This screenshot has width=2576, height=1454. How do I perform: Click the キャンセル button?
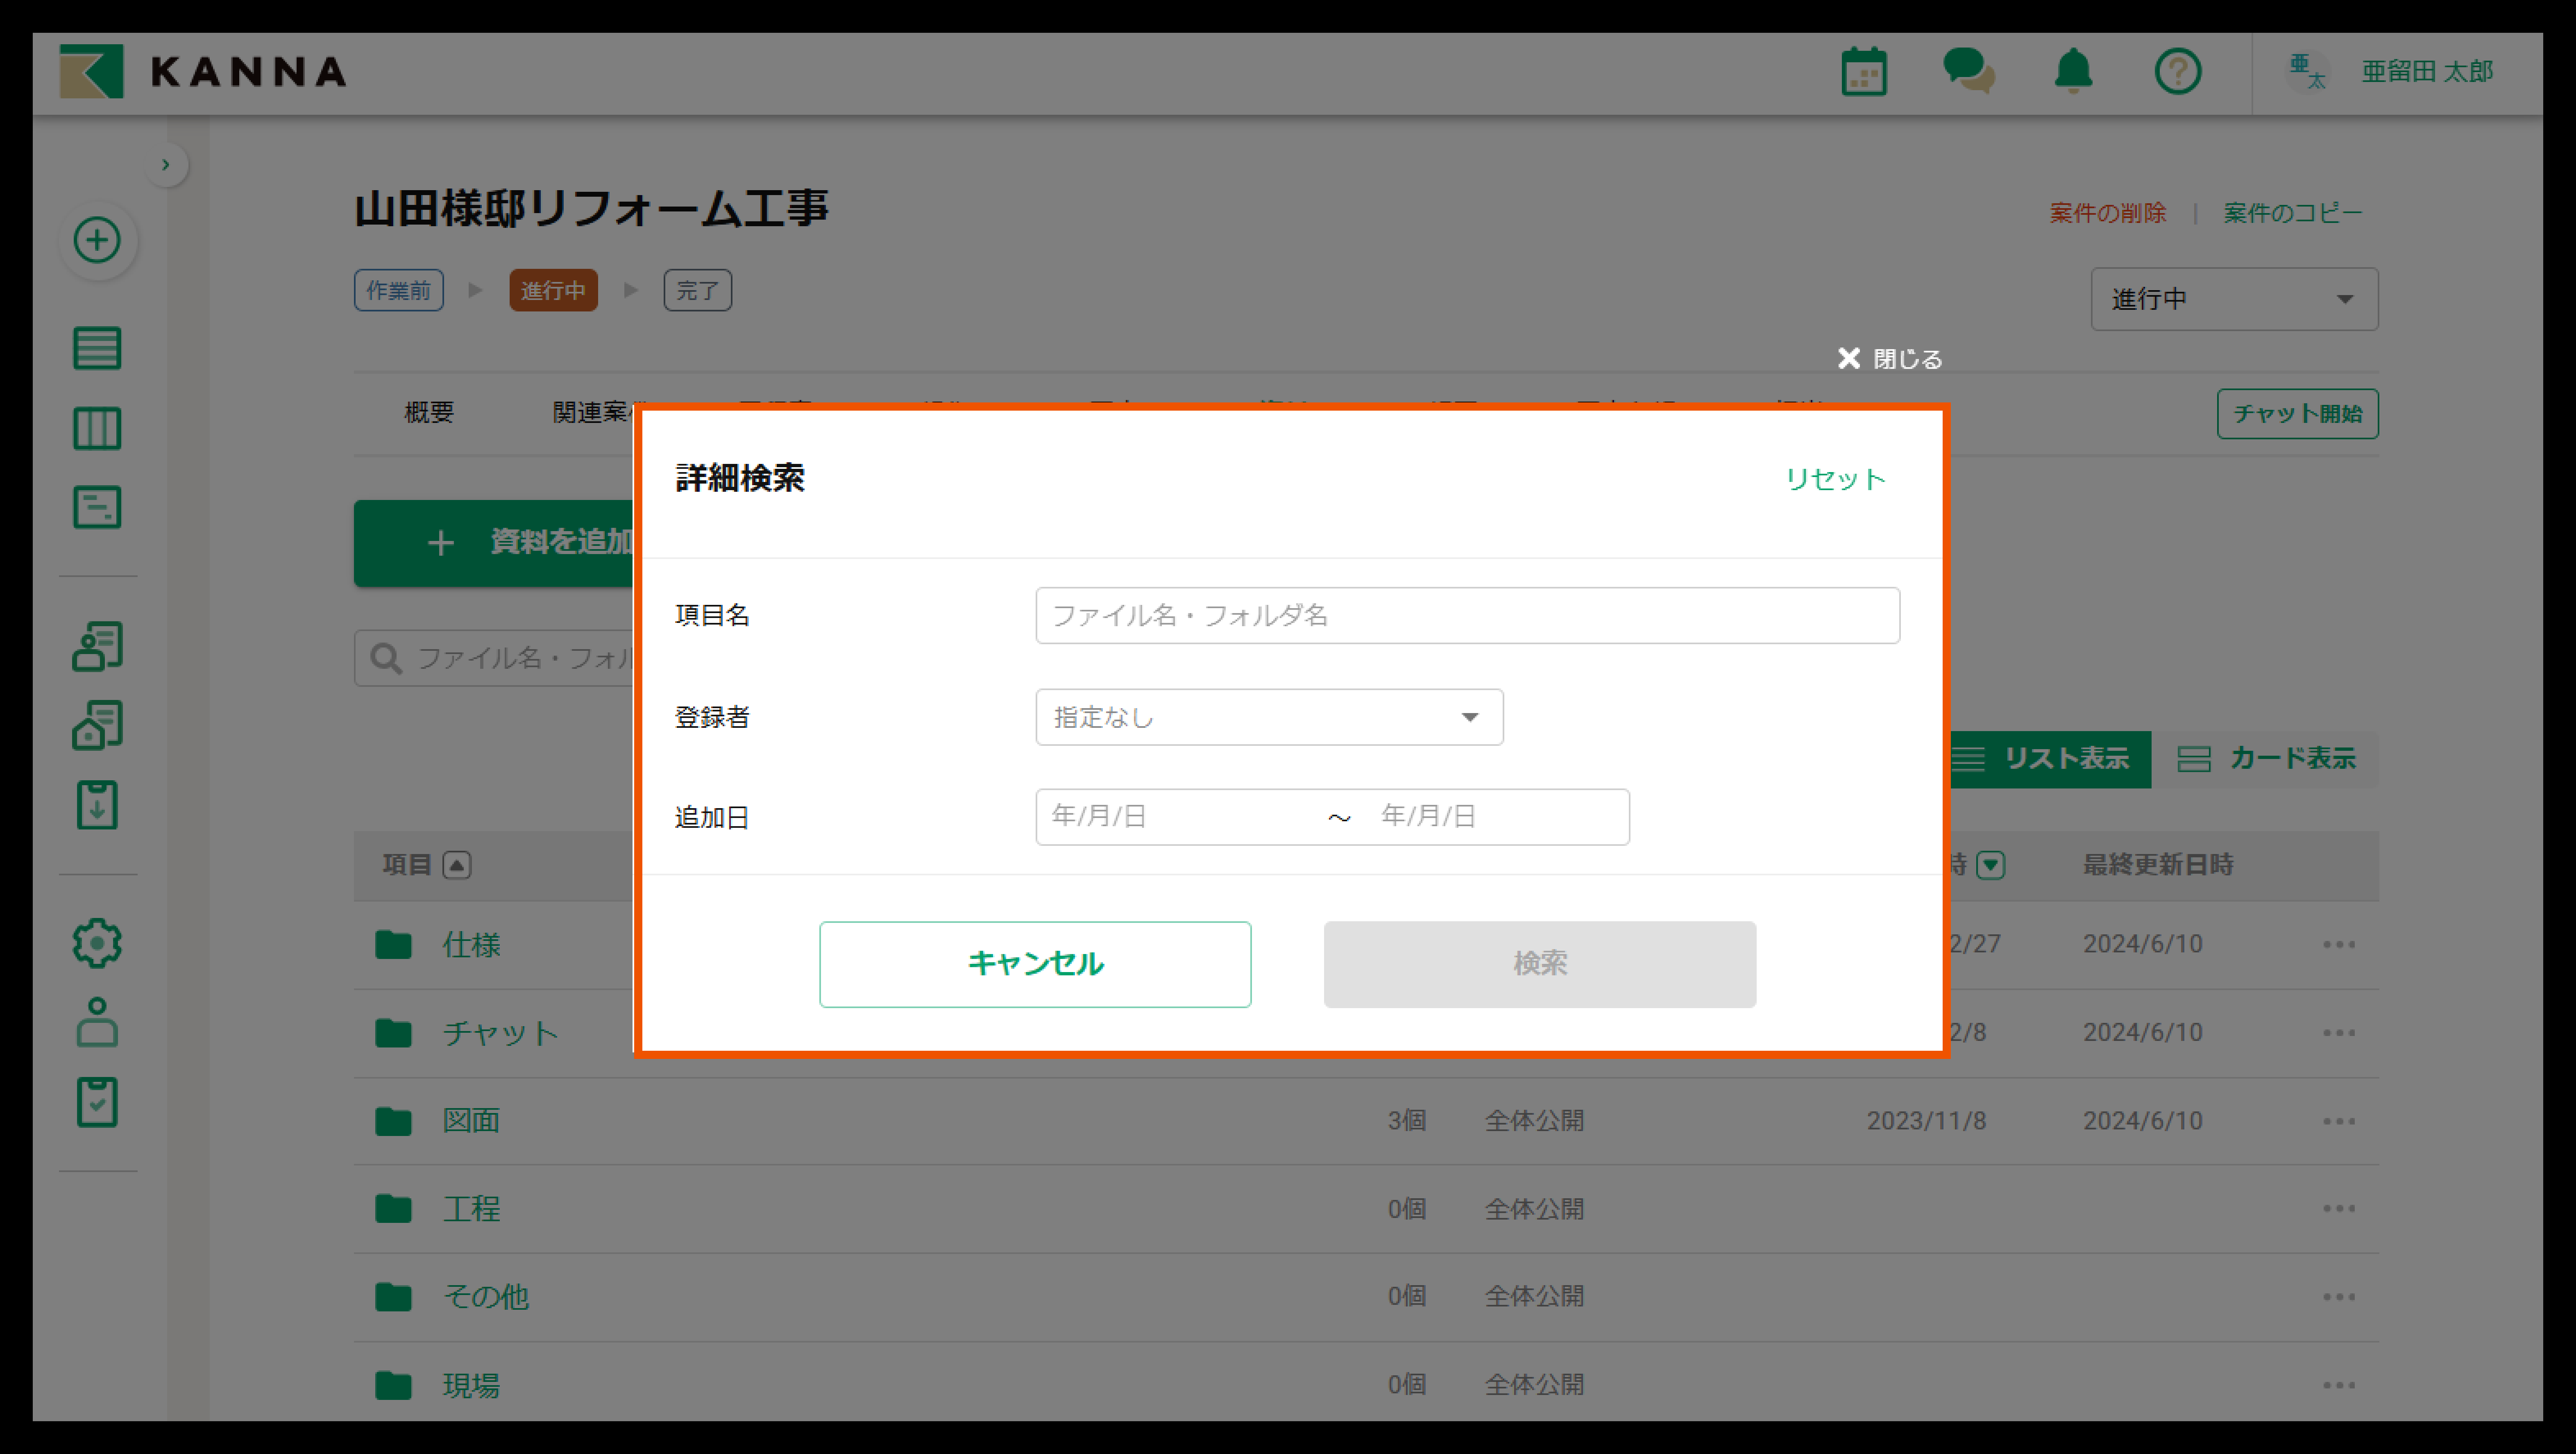1034,964
